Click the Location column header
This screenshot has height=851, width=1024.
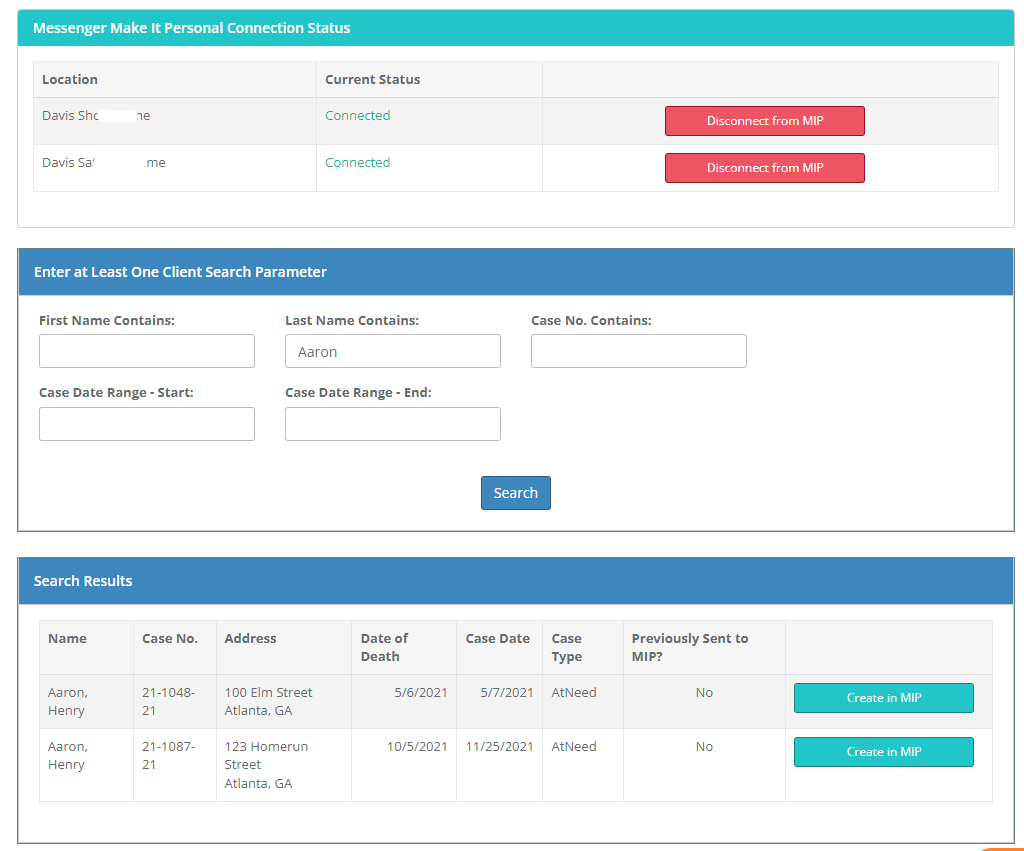click(70, 79)
